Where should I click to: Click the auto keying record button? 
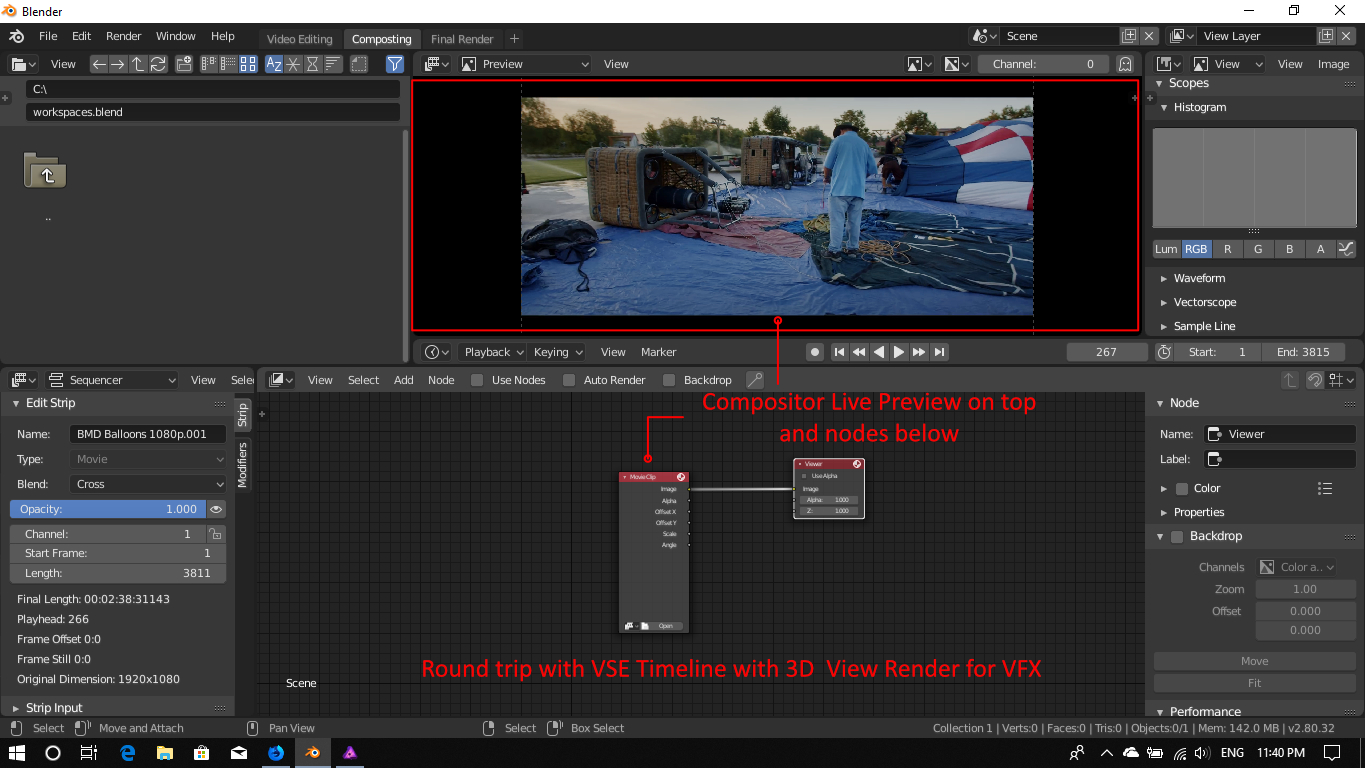click(x=815, y=352)
